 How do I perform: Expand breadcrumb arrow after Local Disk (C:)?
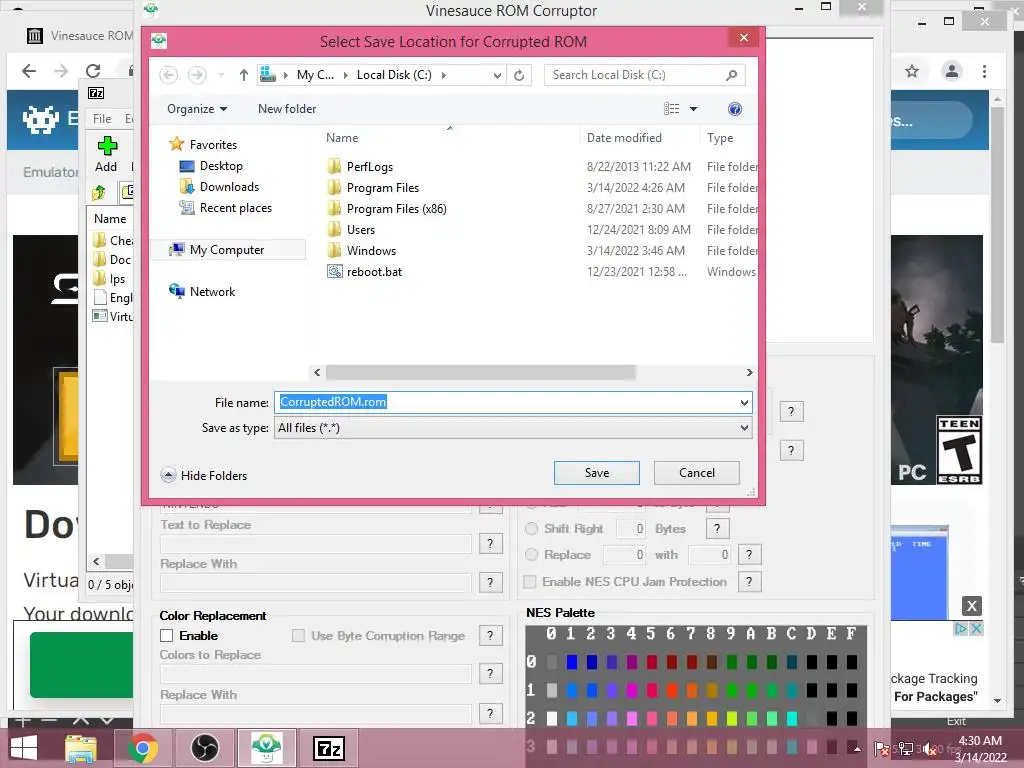click(443, 75)
